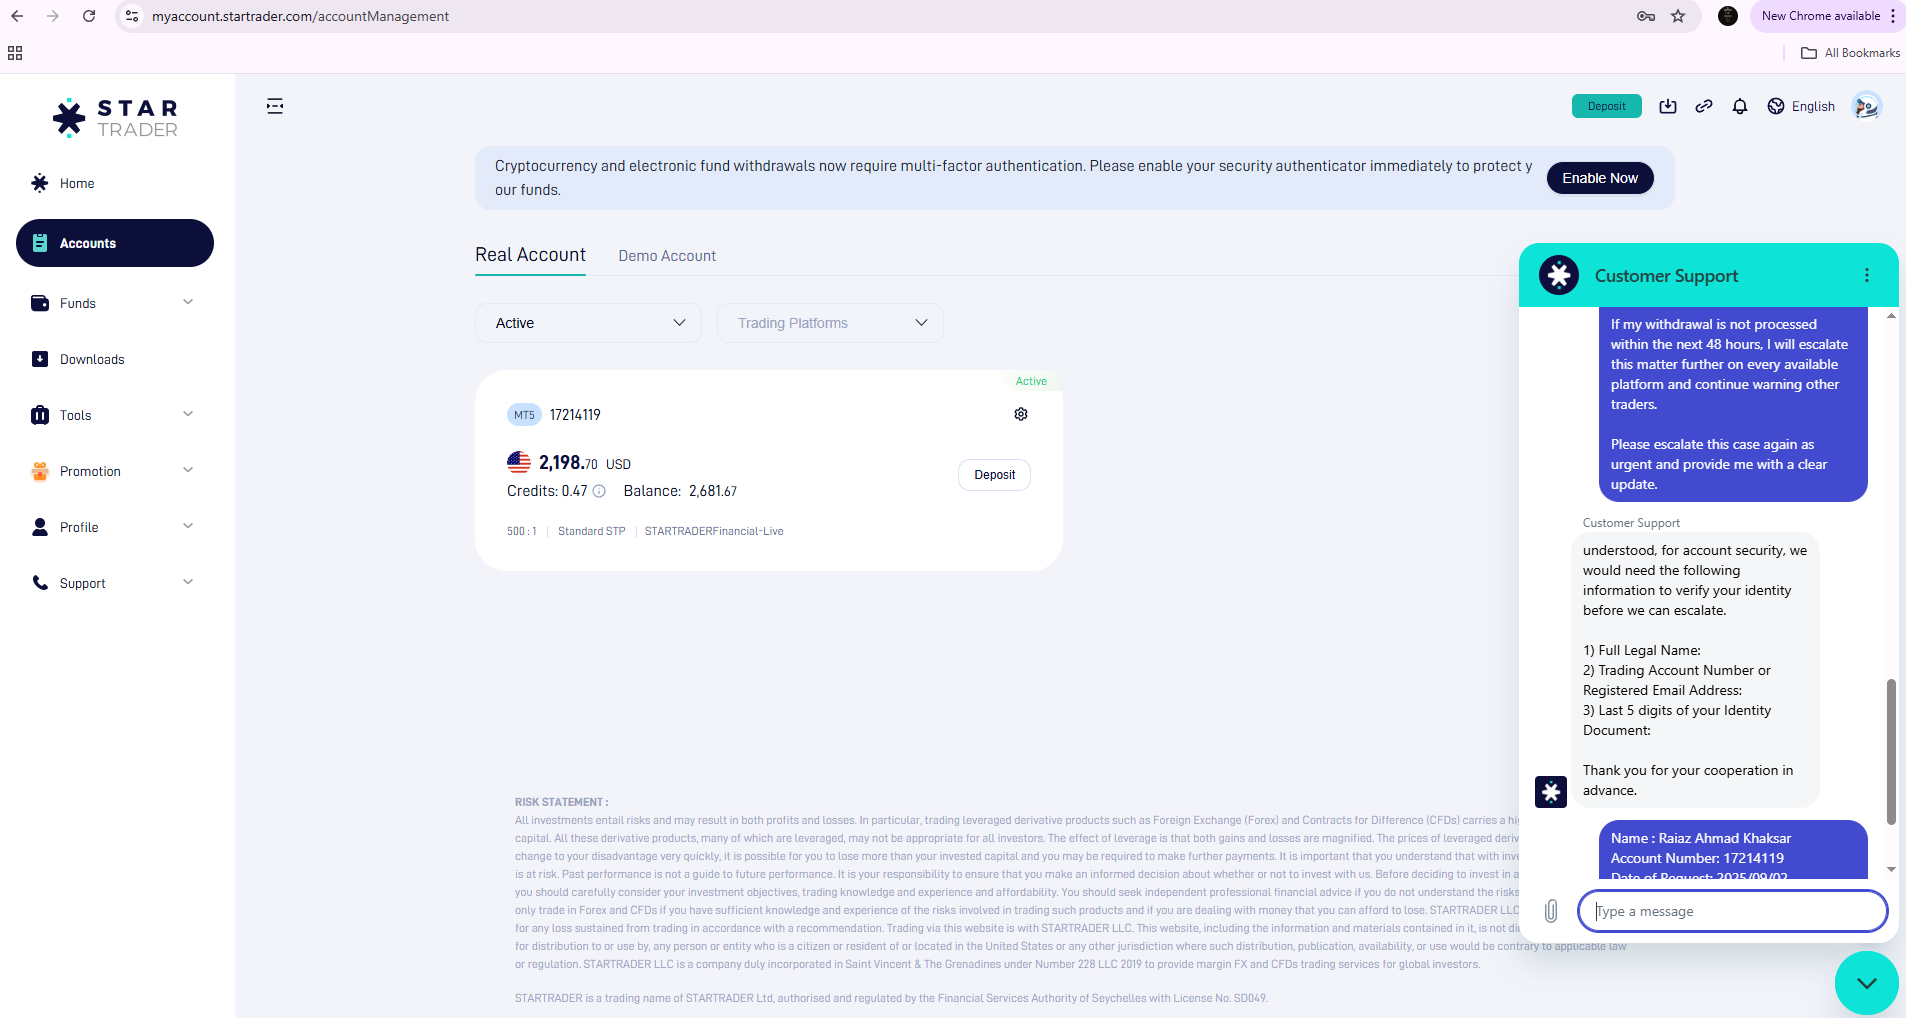Change language from English
This screenshot has height=1018, width=1906.
coord(1801,106)
